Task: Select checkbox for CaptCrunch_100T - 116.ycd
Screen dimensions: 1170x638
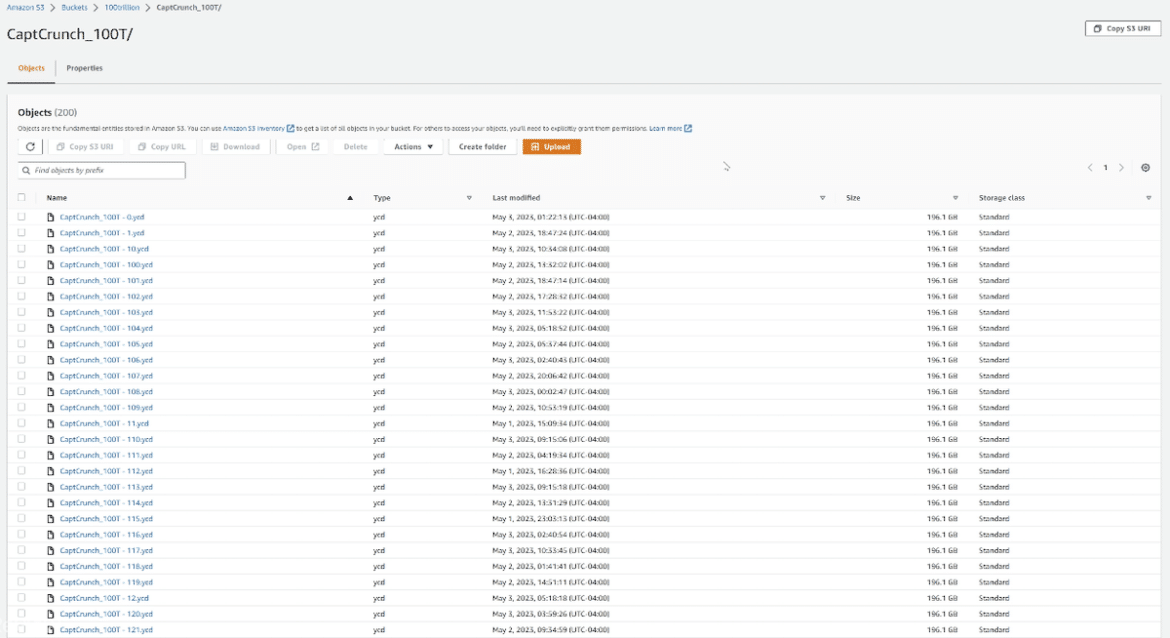Action: tap(22, 534)
